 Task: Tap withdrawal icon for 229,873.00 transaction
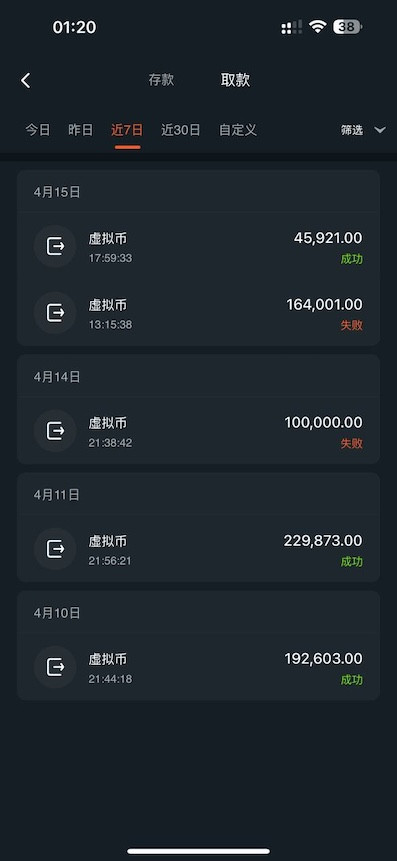(55, 549)
